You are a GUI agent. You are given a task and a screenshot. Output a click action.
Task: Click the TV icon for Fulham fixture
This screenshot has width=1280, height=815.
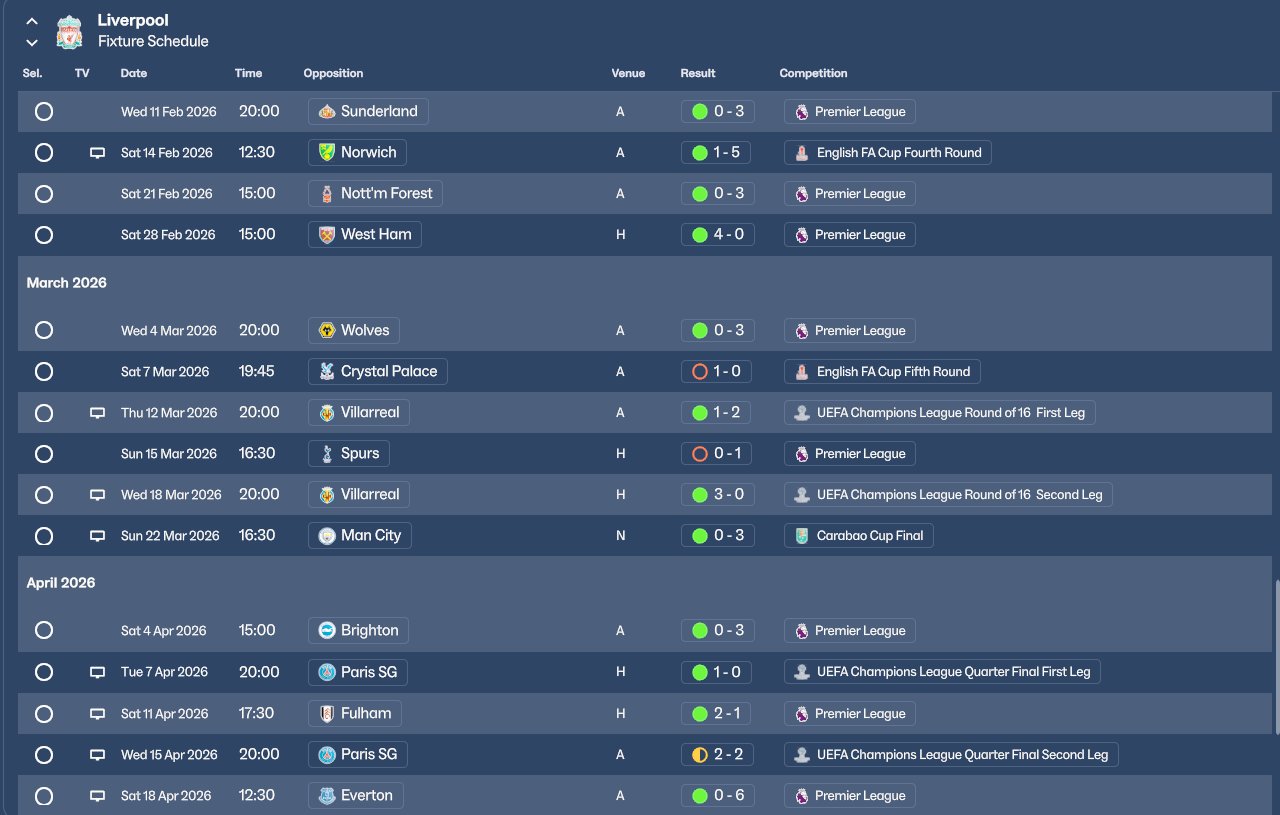coord(97,714)
